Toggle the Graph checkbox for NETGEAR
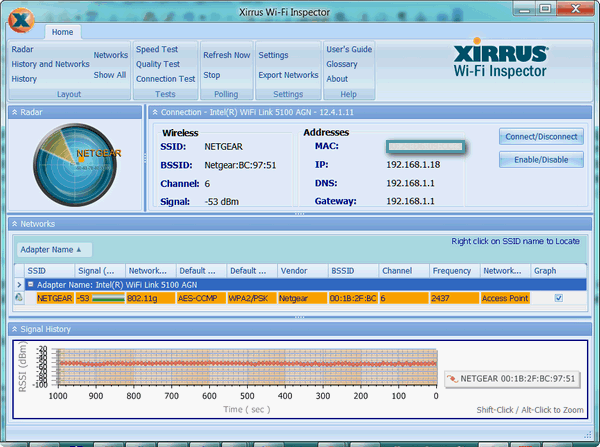This screenshot has height=447, width=600. pyautogui.click(x=559, y=298)
